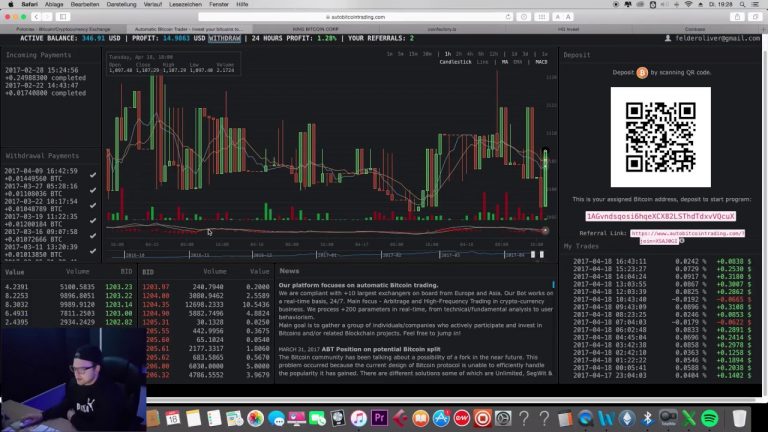Image resolution: width=768 pixels, height=432 pixels.
Task: Reload the page via address bar icon
Action: pos(508,17)
